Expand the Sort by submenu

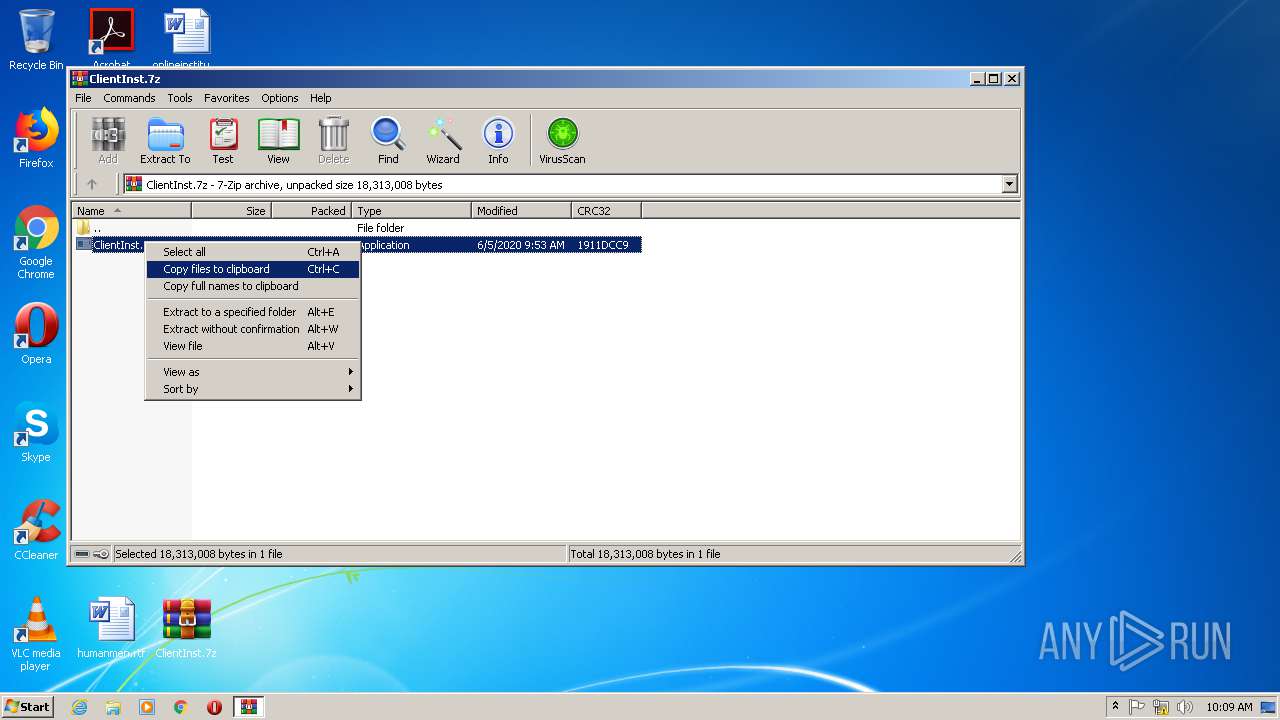pyautogui.click(x=253, y=389)
